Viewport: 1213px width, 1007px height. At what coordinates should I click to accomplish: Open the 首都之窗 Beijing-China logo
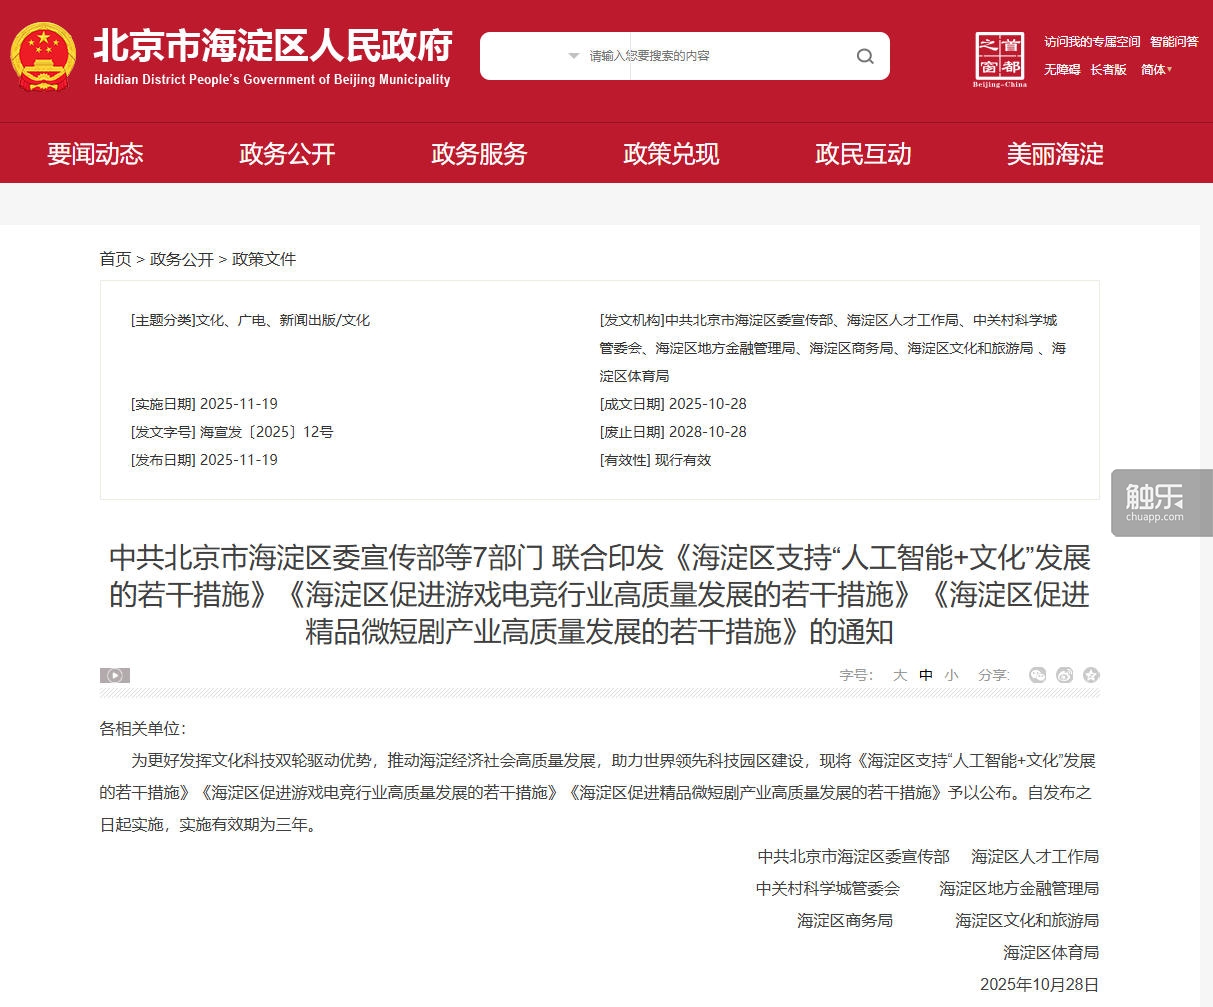pyautogui.click(x=1000, y=58)
